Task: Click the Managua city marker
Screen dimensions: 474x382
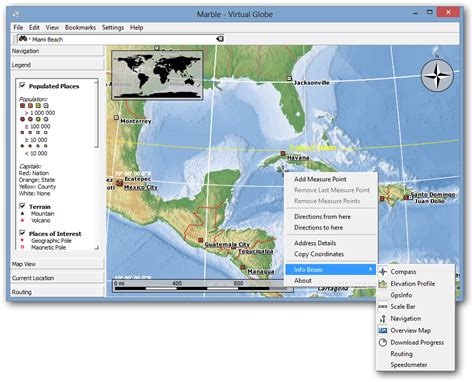Action: pos(243,267)
